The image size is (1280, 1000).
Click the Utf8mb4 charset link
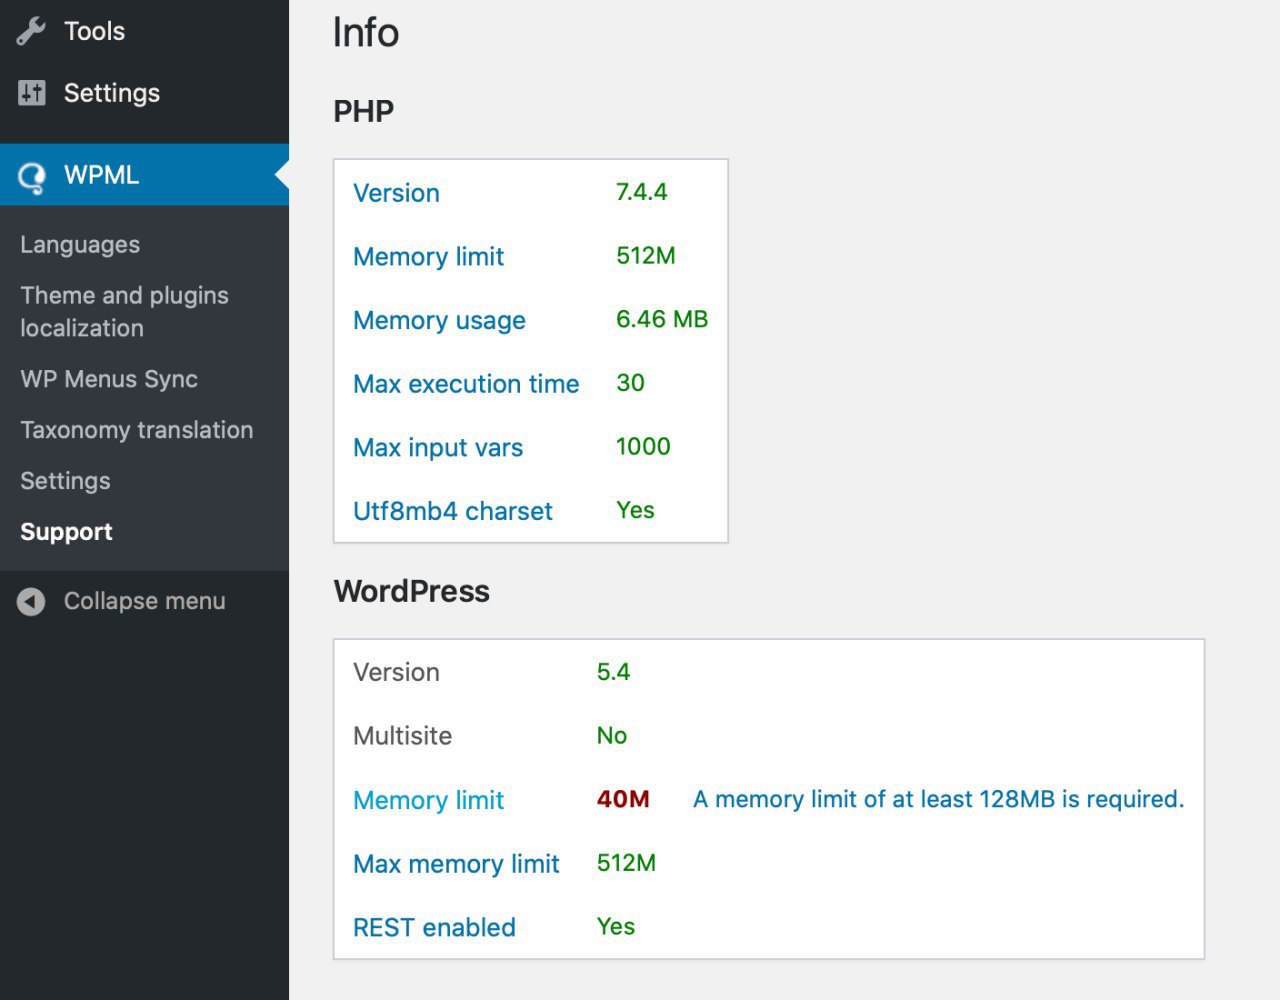point(452,511)
